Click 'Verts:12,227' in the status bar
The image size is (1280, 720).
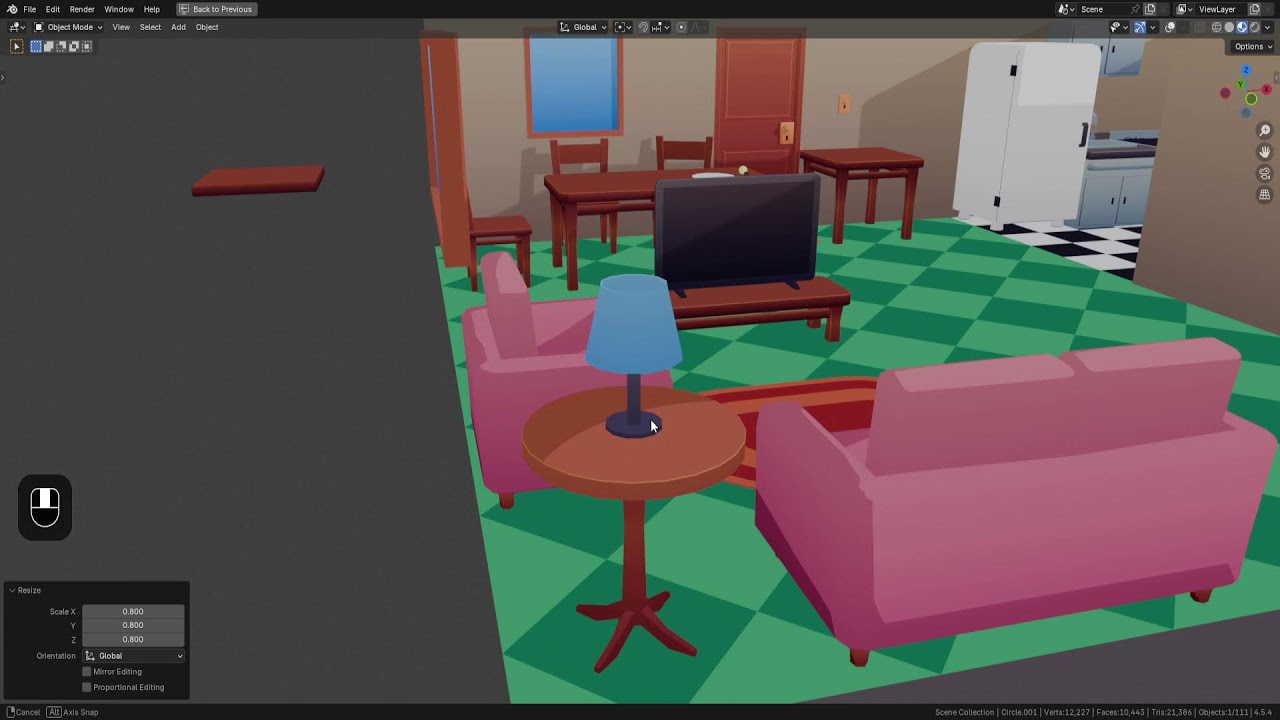coord(1067,712)
